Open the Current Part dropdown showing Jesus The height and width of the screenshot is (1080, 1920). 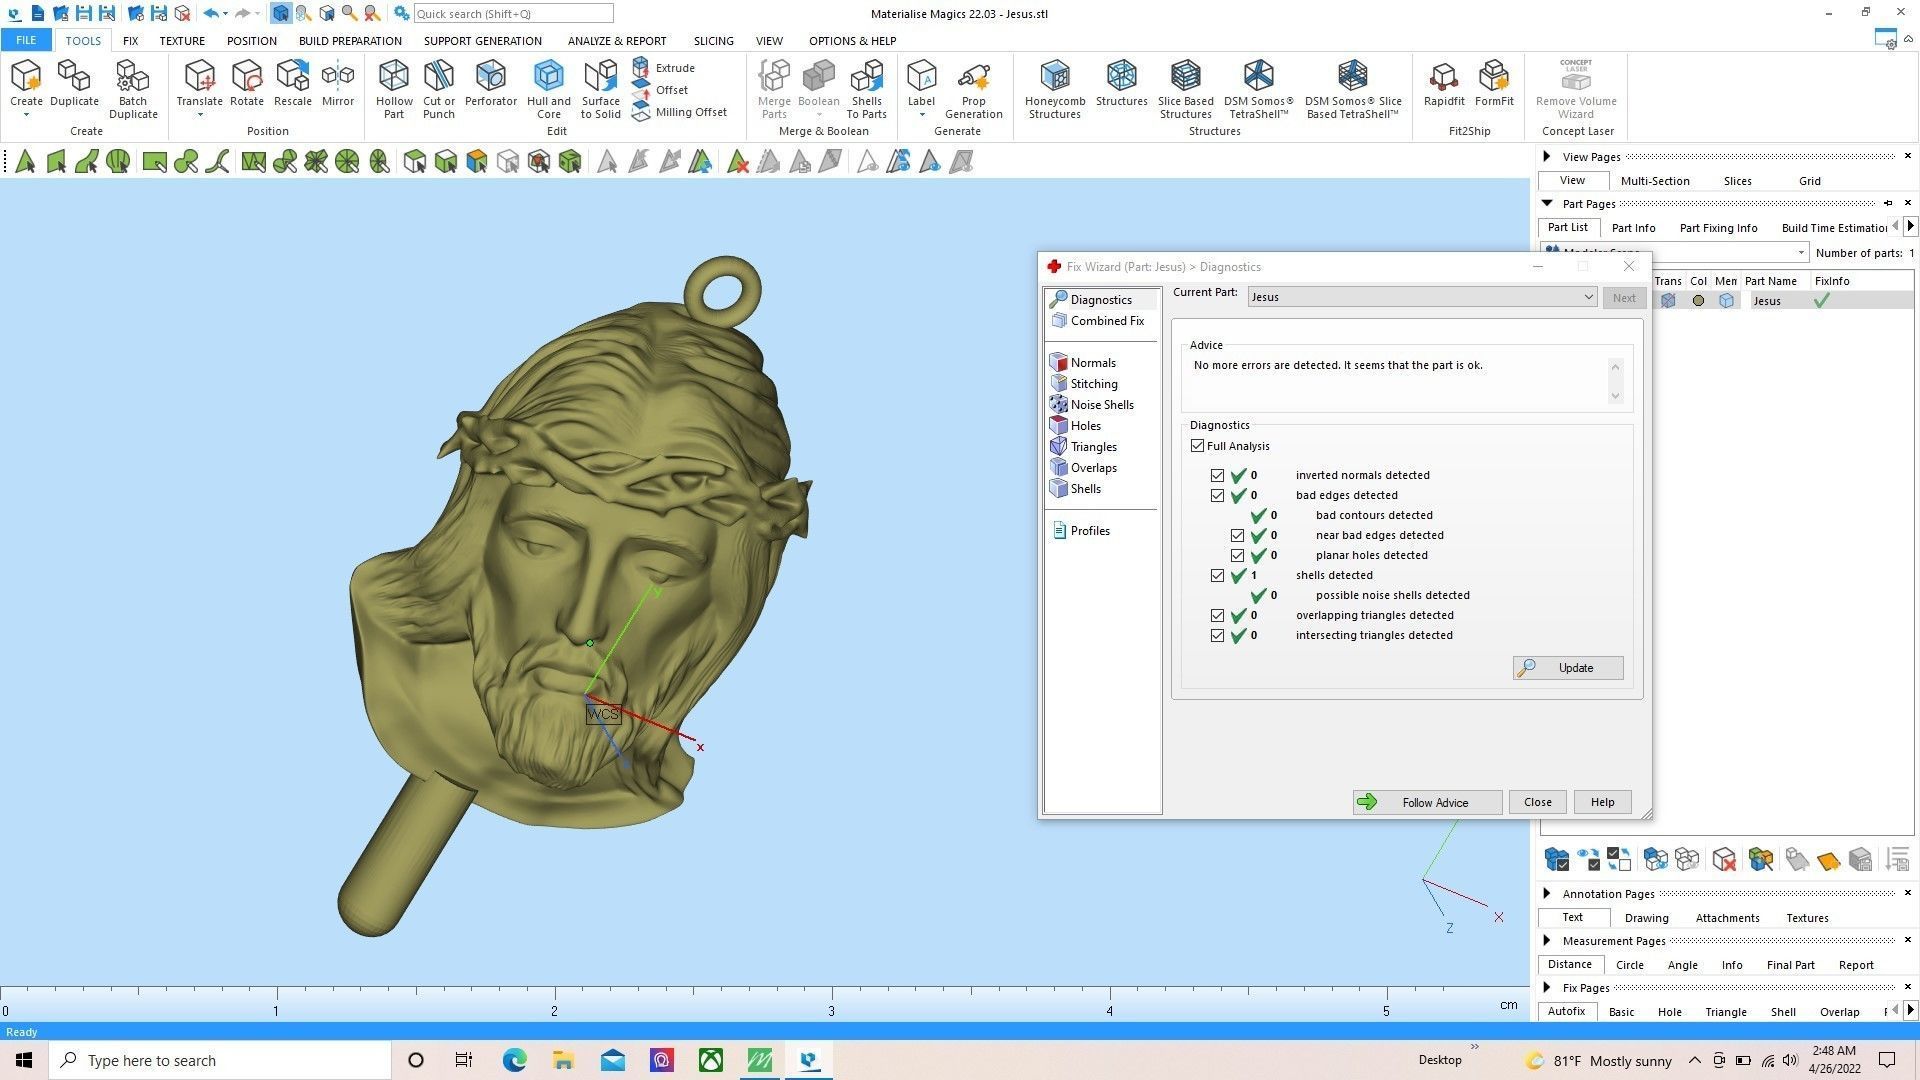click(x=1587, y=297)
